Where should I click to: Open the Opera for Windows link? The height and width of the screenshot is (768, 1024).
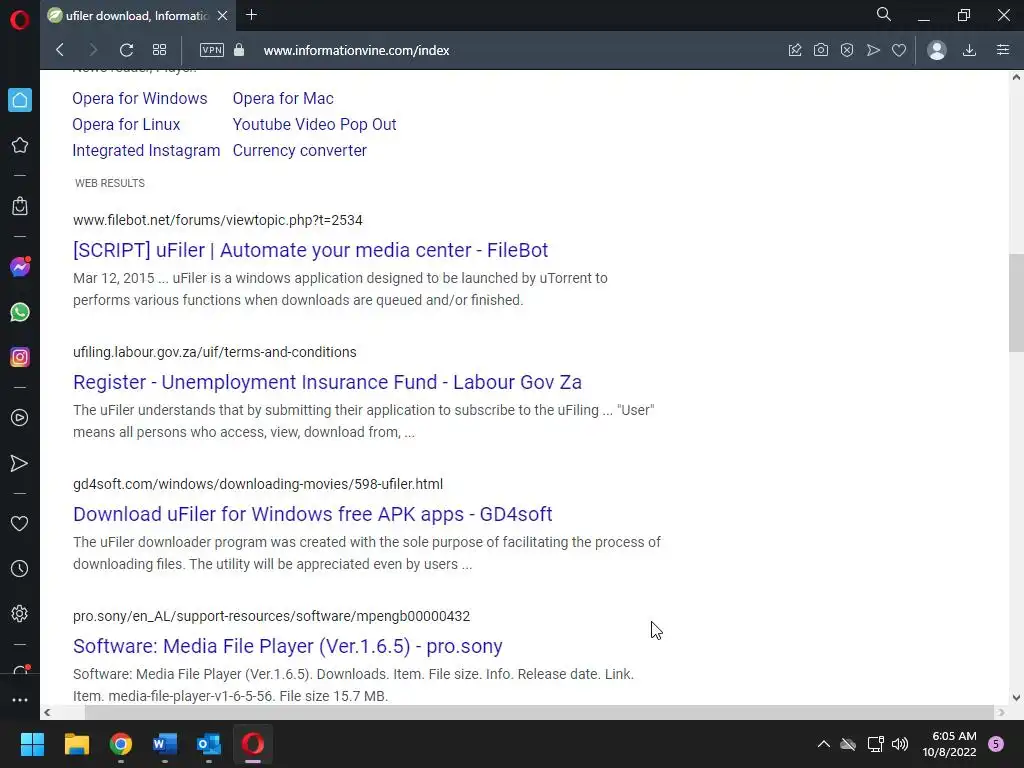[140, 99]
